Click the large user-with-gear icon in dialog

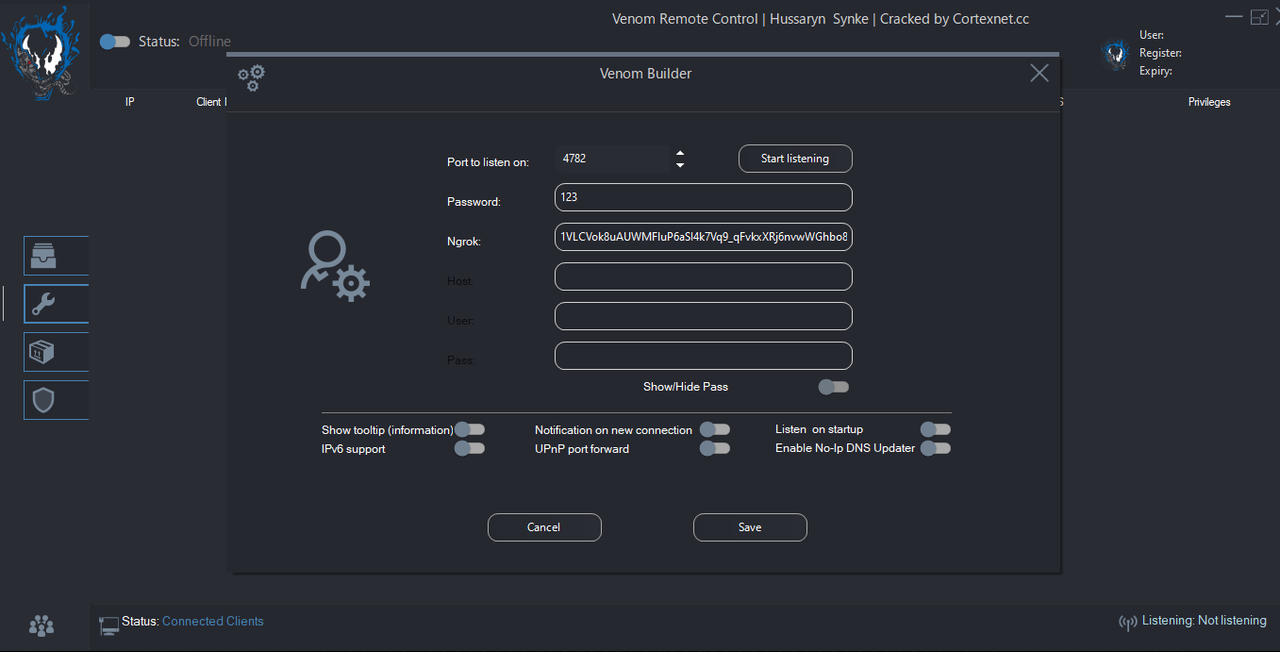[335, 266]
